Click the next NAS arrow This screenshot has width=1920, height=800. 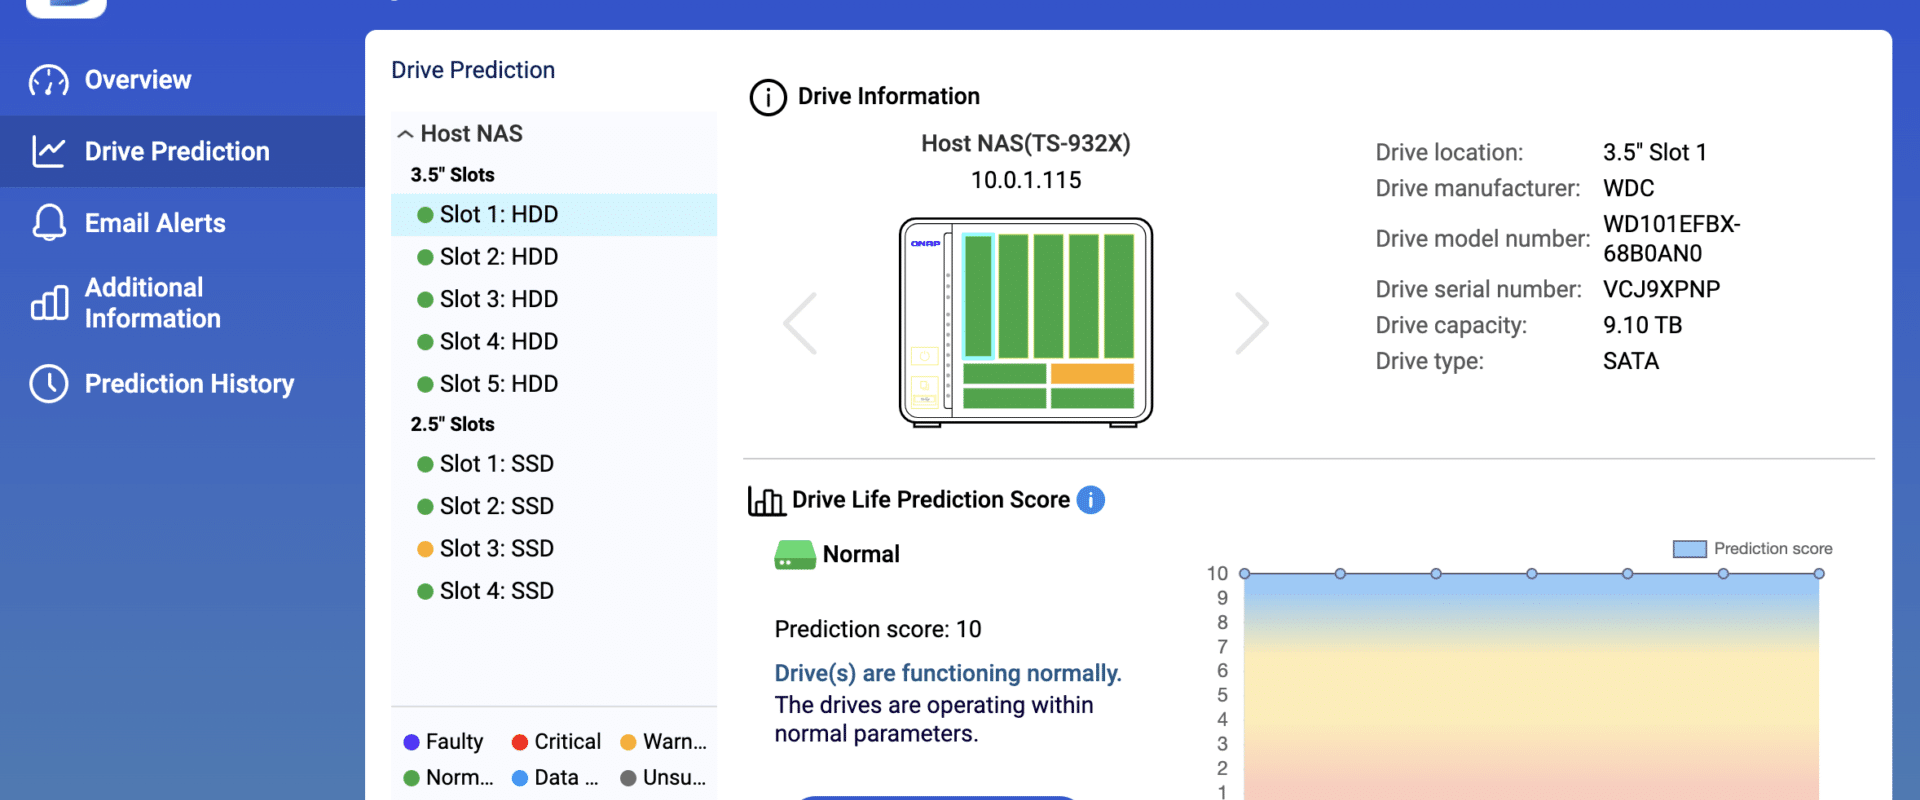(1251, 323)
